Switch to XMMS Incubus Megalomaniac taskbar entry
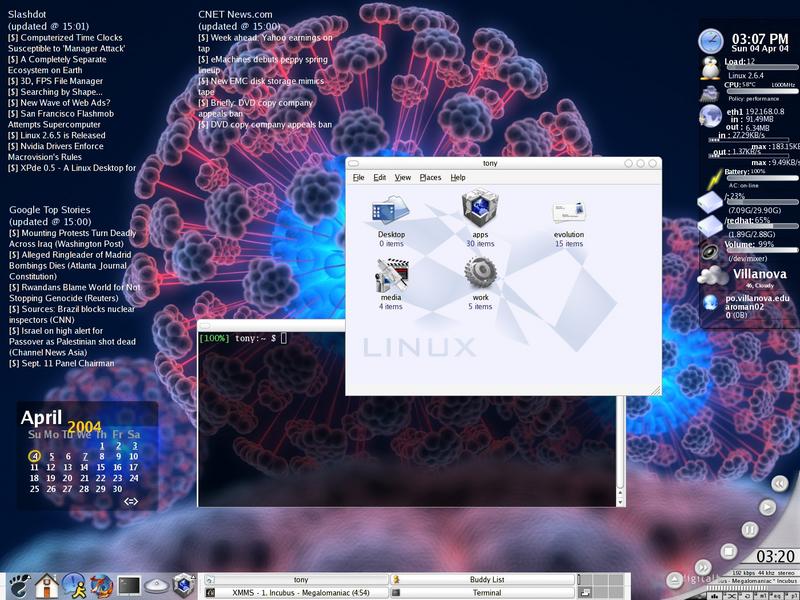 point(296,592)
